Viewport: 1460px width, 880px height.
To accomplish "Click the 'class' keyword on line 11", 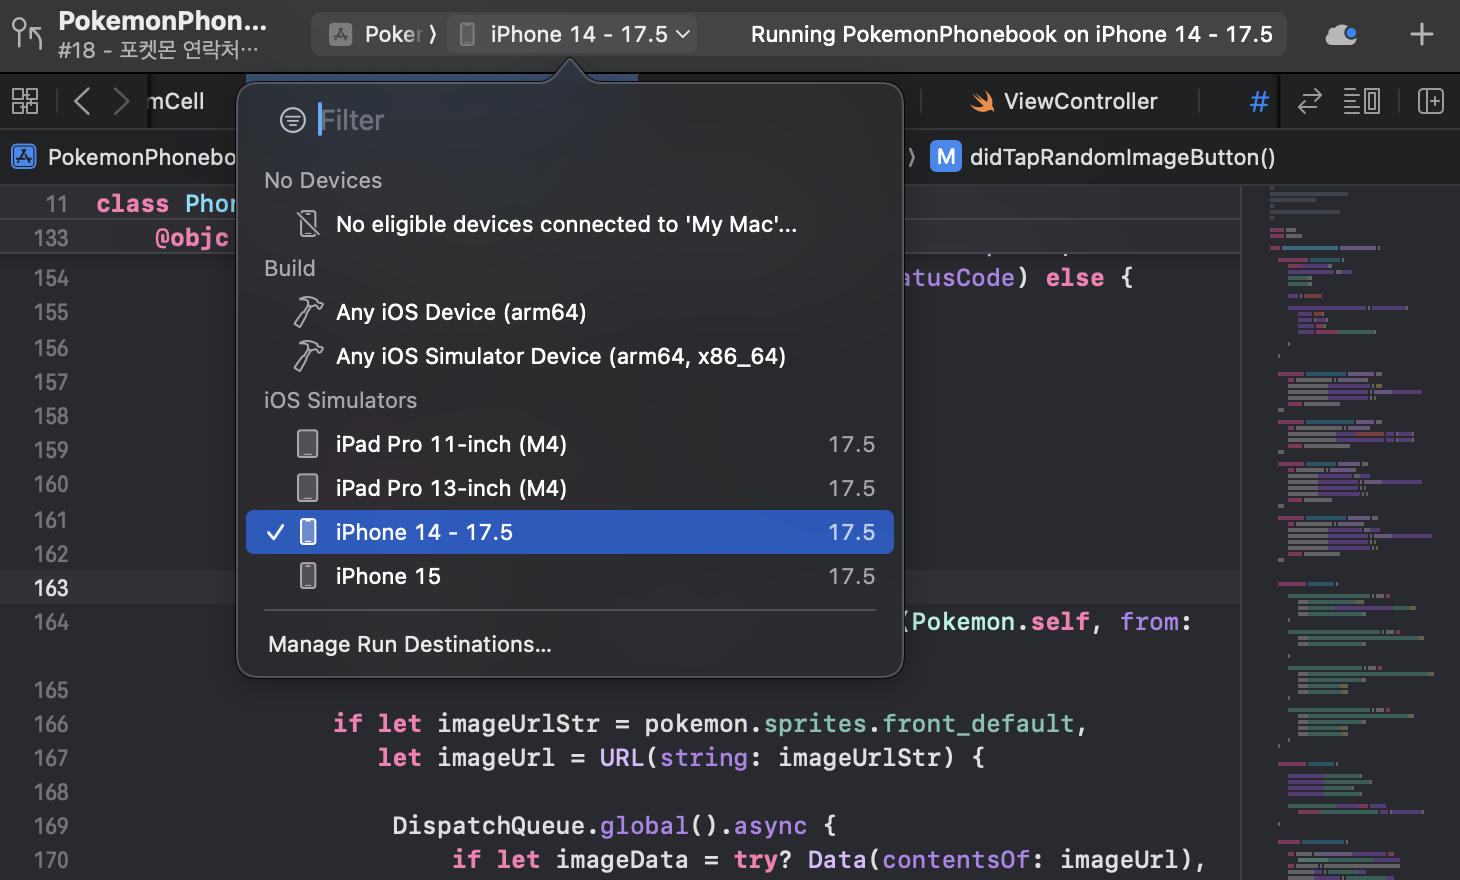I will (132, 204).
